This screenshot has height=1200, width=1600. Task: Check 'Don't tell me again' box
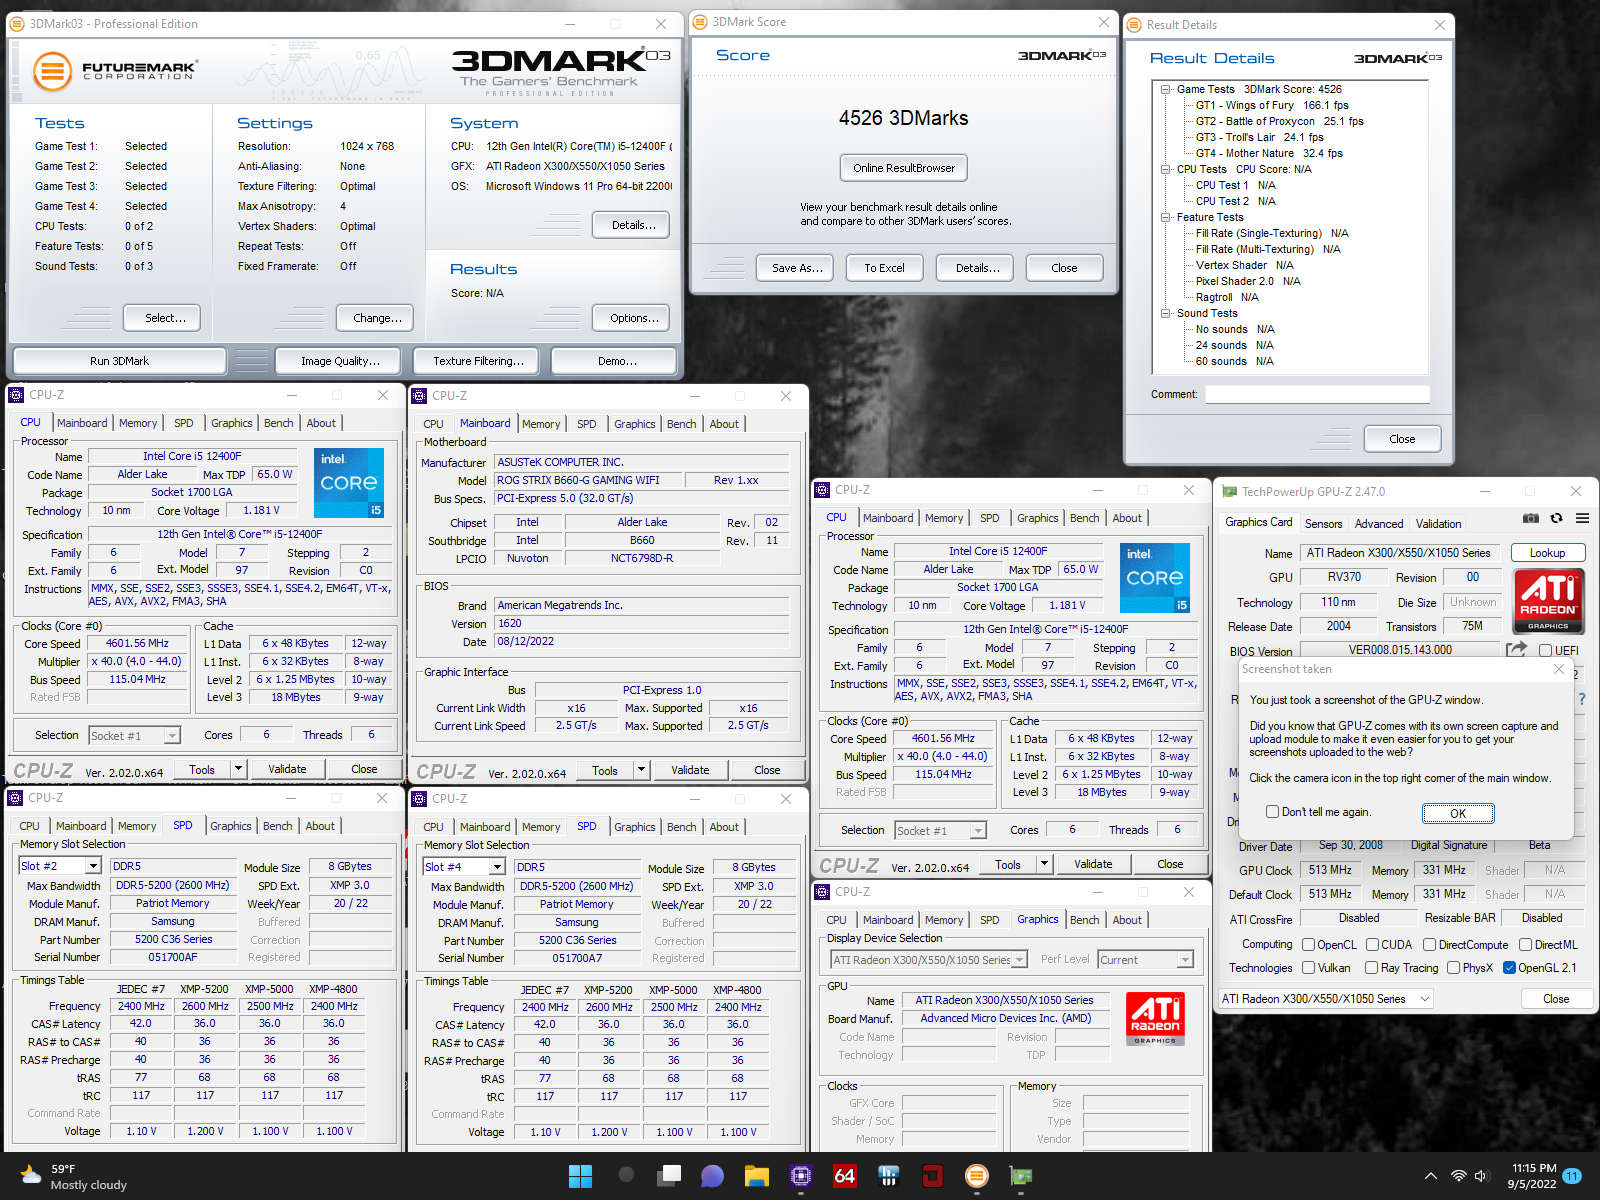click(x=1272, y=812)
